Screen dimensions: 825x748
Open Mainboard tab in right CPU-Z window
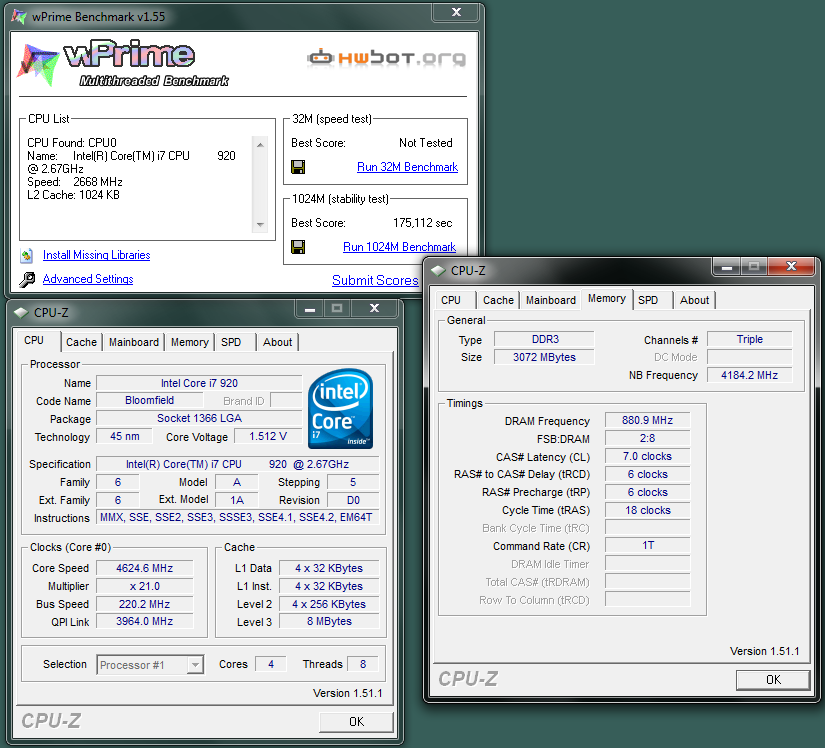[x=551, y=300]
